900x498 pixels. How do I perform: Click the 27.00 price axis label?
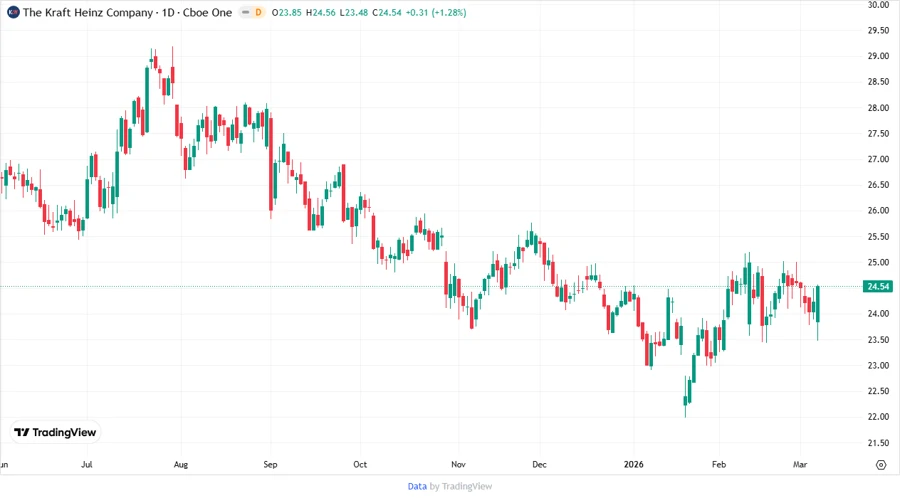point(878,159)
